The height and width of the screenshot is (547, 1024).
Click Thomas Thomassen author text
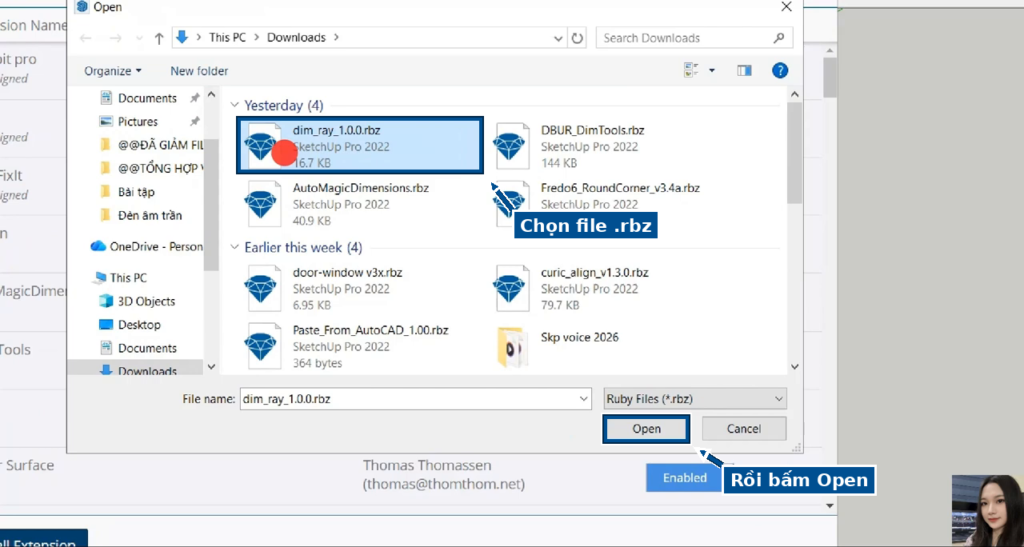pos(427,465)
